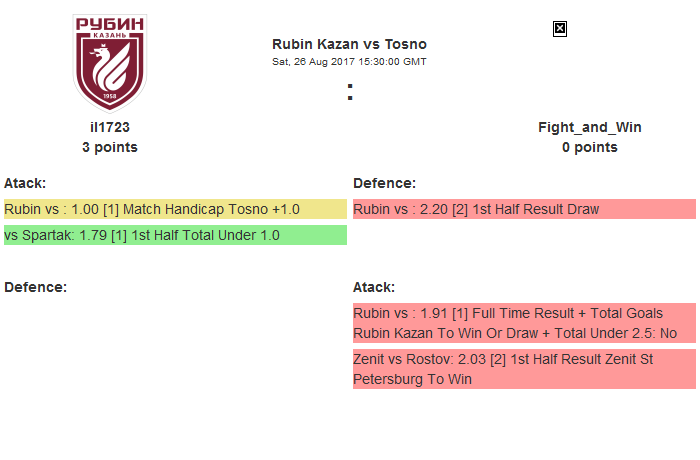Click Fight_and_Win's Atack section heading
This screenshot has height=460, width=700.
point(374,287)
